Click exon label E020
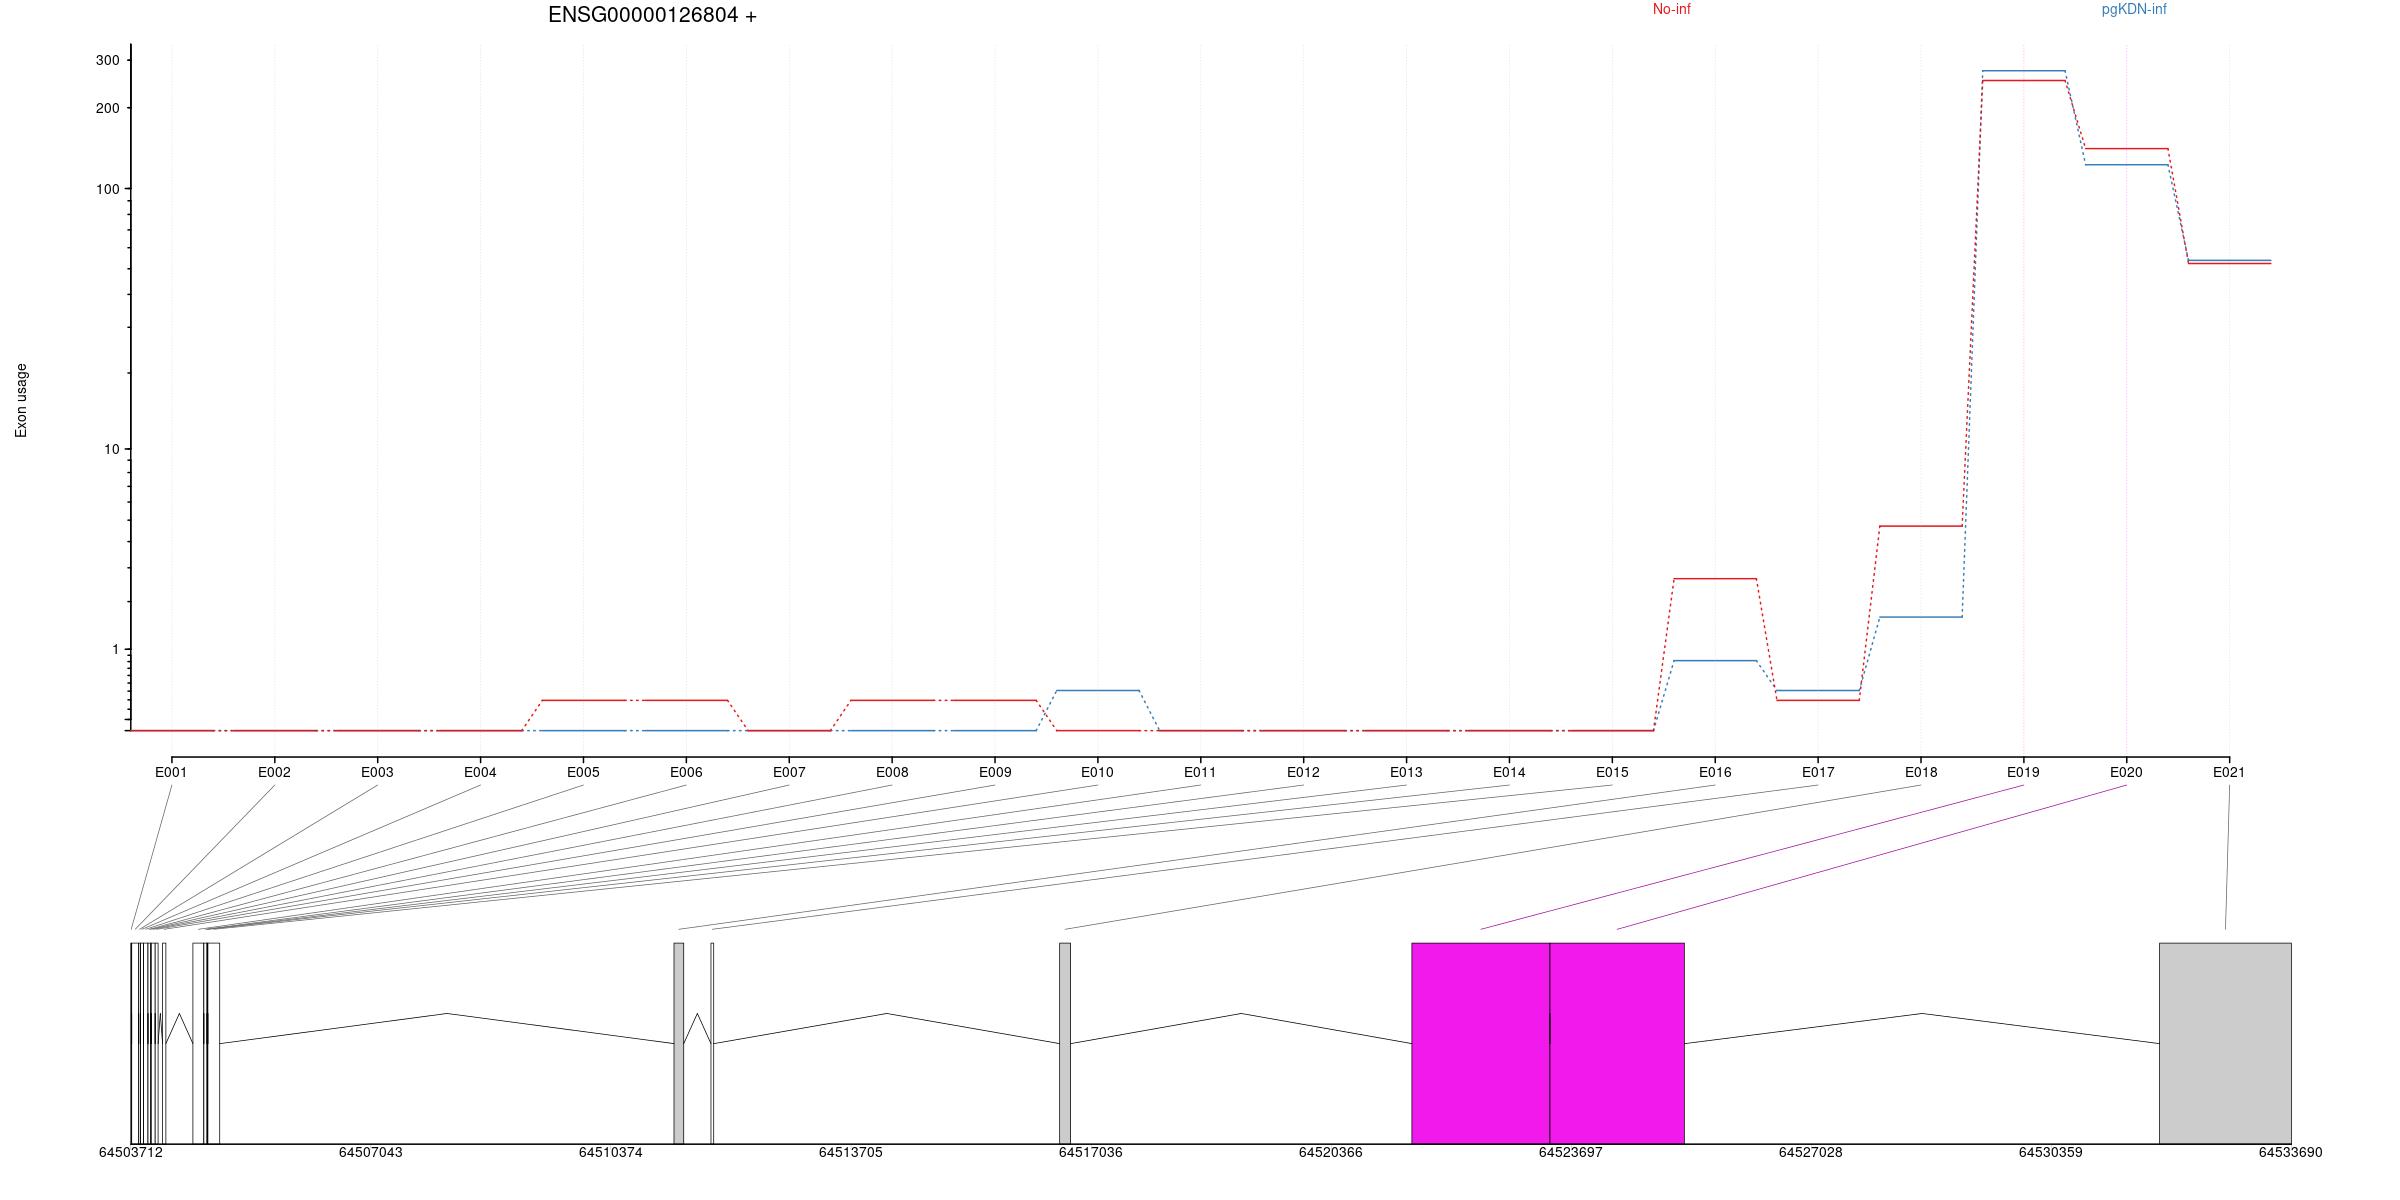 2126,772
